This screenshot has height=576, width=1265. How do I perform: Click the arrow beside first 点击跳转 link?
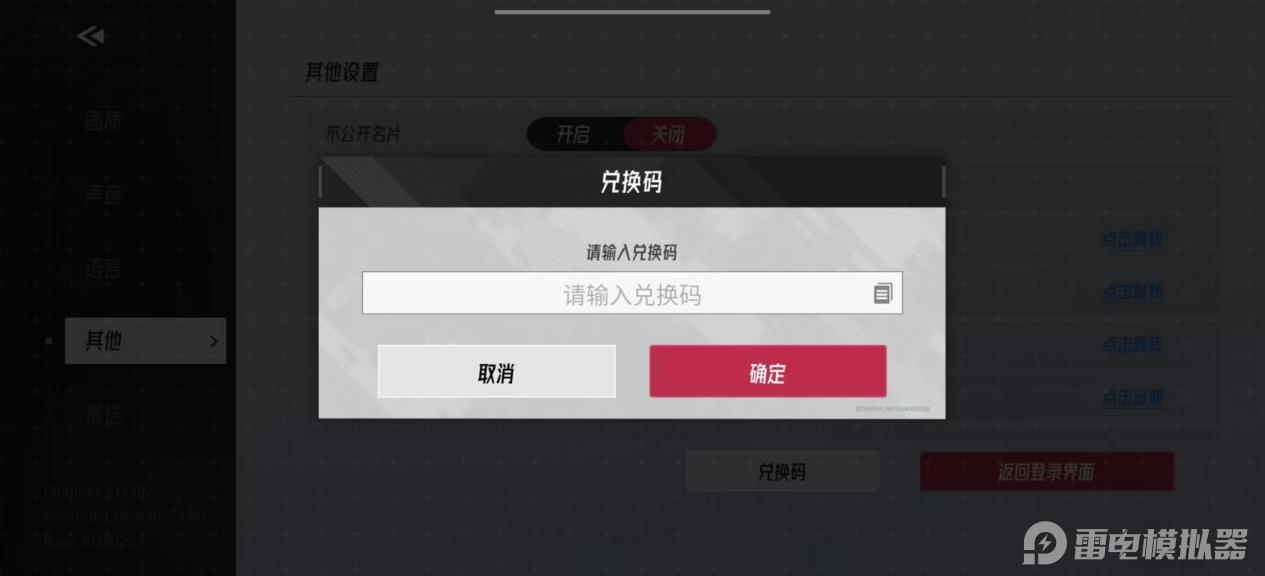point(1183,240)
